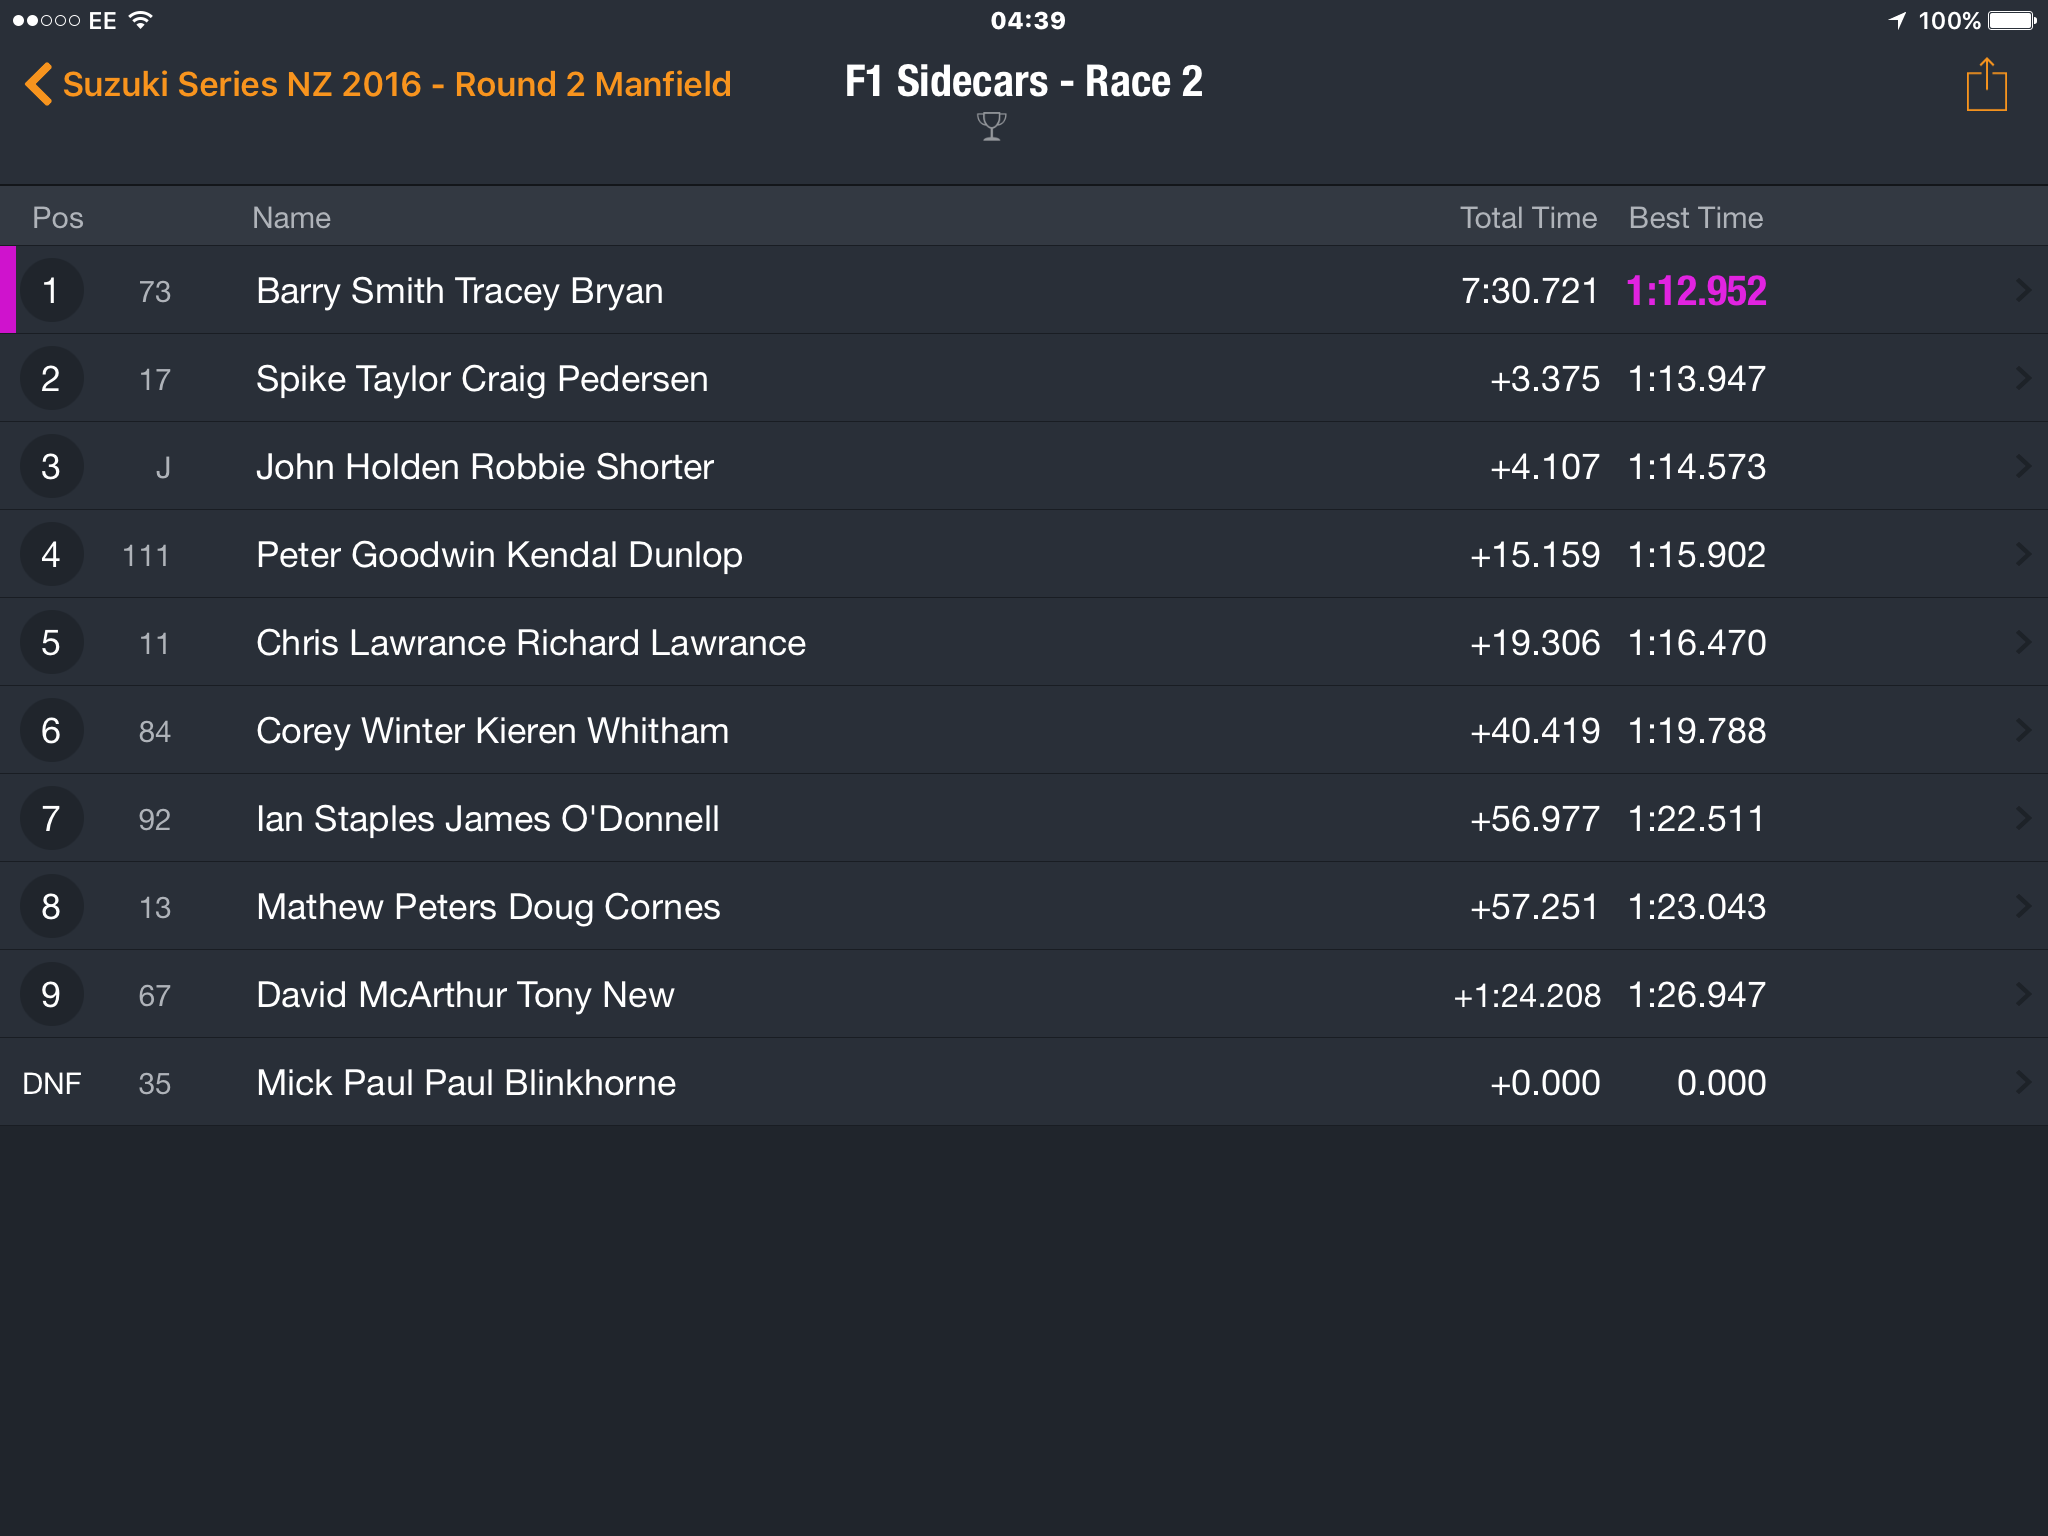Viewport: 2048px width, 1536px height.
Task: Tap the Pos column header
Action: pyautogui.click(x=58, y=218)
